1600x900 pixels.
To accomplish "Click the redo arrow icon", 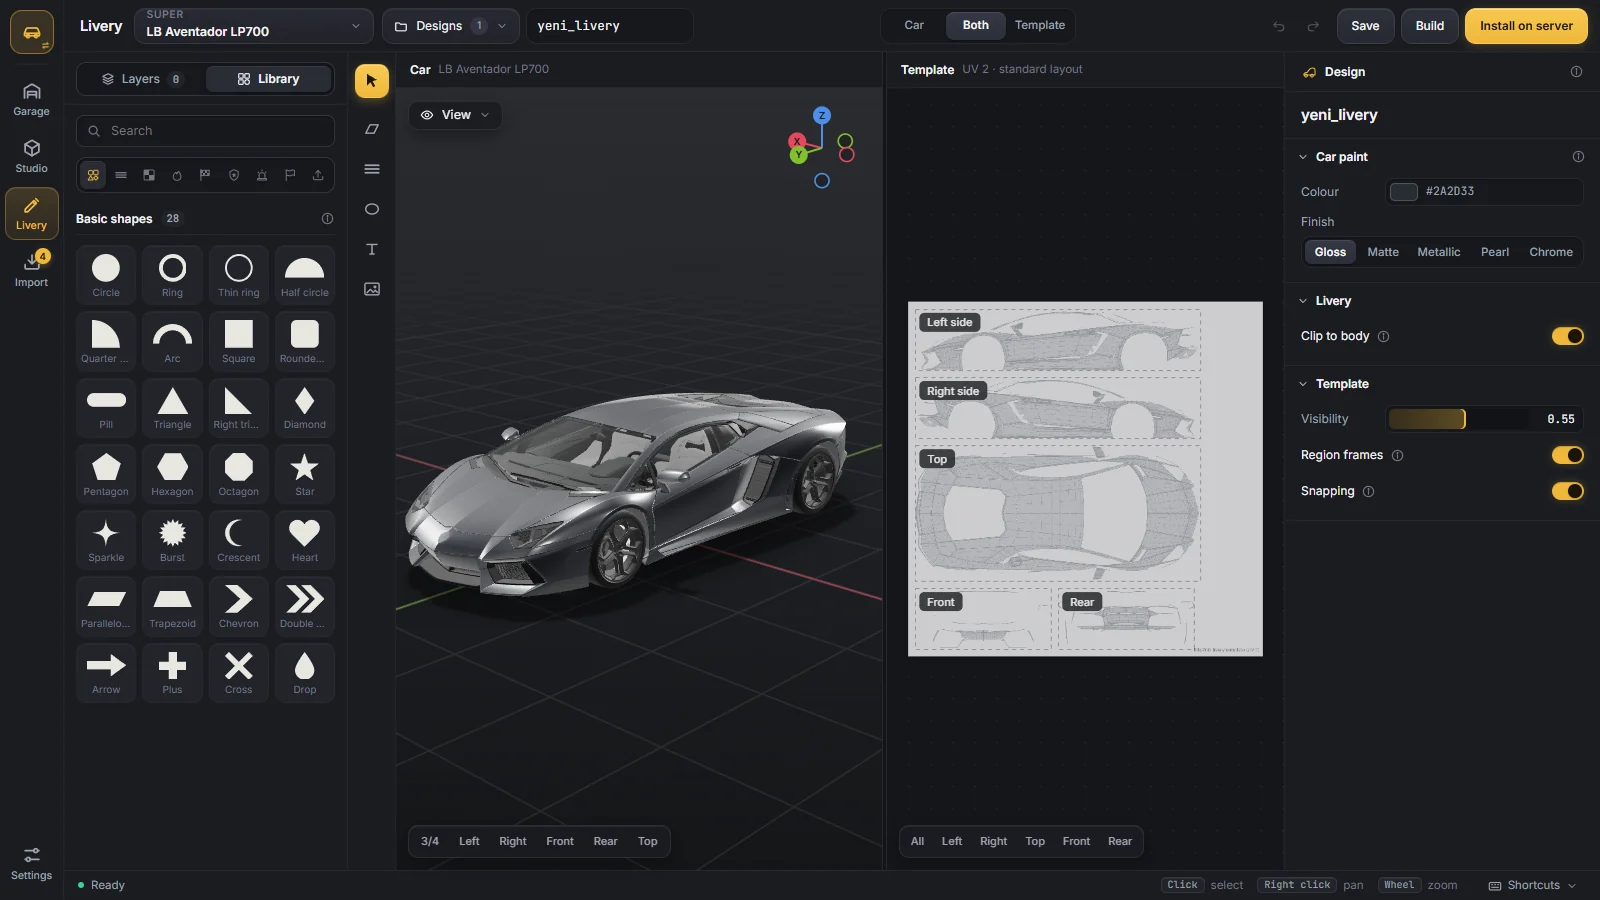I will click(1313, 26).
